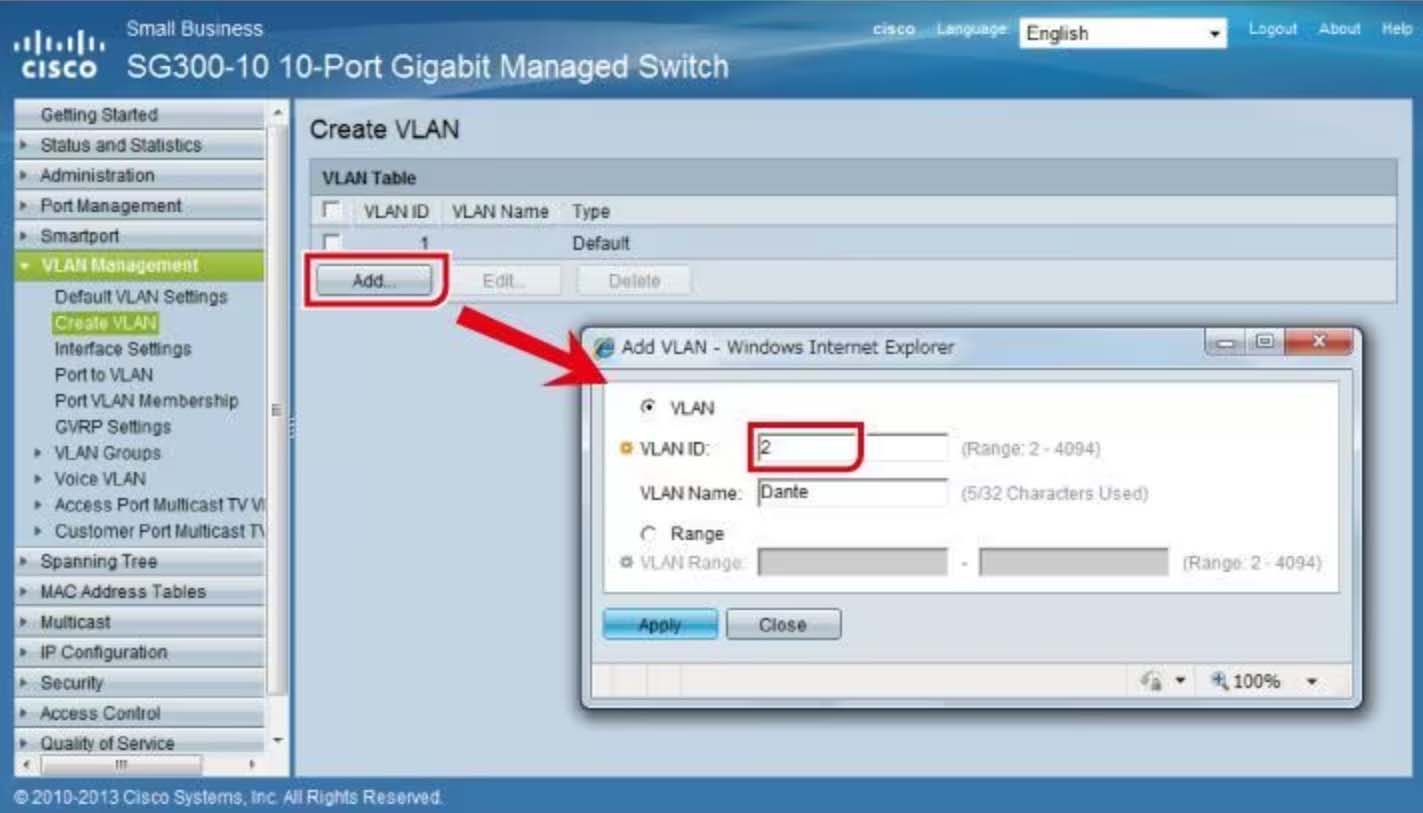Open GVRP Settings page

[x=112, y=427]
